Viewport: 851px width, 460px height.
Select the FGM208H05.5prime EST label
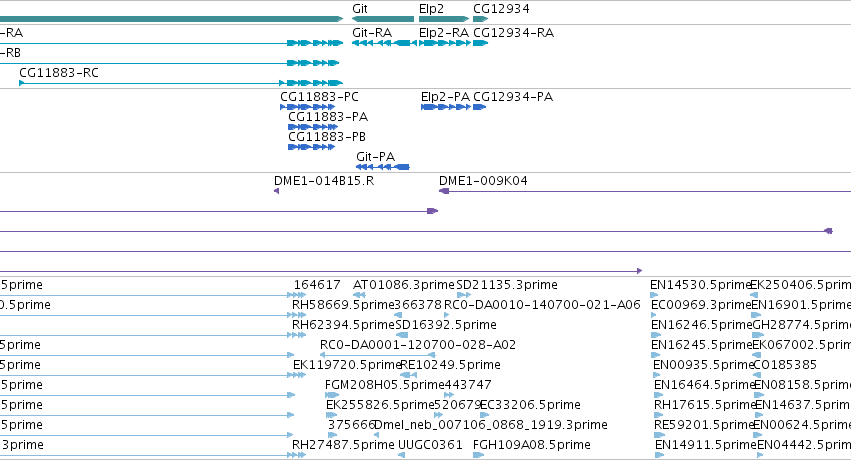pos(385,385)
